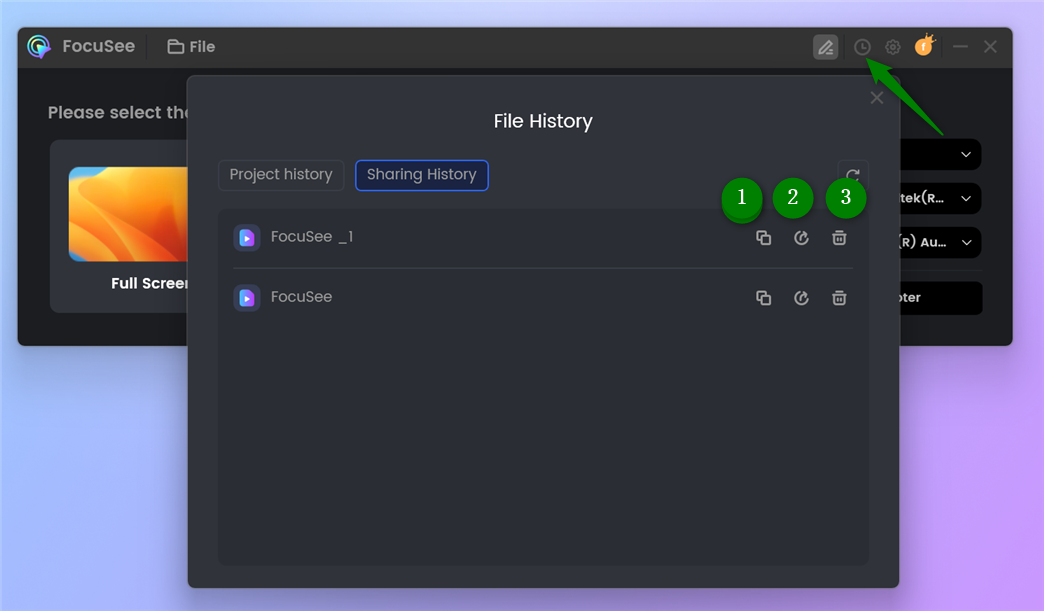
Task: Switch to Project history tab
Action: click(281, 175)
